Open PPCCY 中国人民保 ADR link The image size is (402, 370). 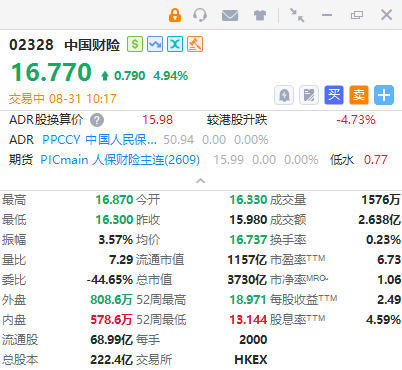(99, 140)
